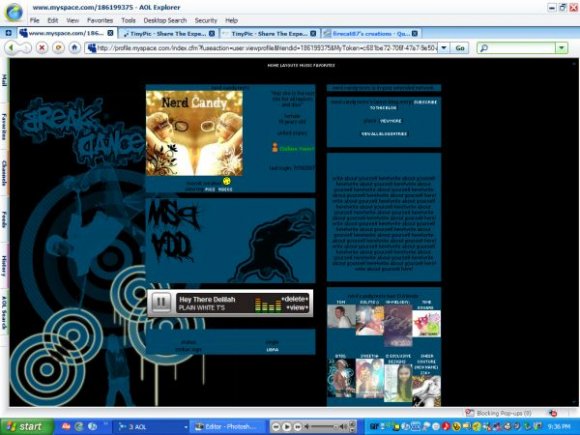Open the 3 AOL taskbar group
Screen dimensions: 580x435
152,426
